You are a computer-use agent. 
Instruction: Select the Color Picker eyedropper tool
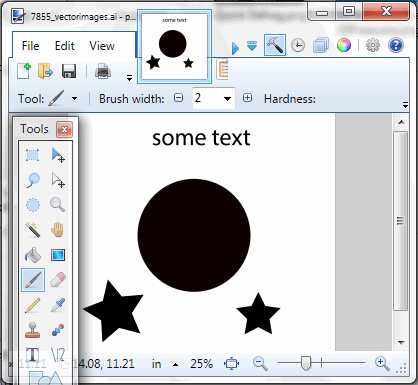click(58, 305)
